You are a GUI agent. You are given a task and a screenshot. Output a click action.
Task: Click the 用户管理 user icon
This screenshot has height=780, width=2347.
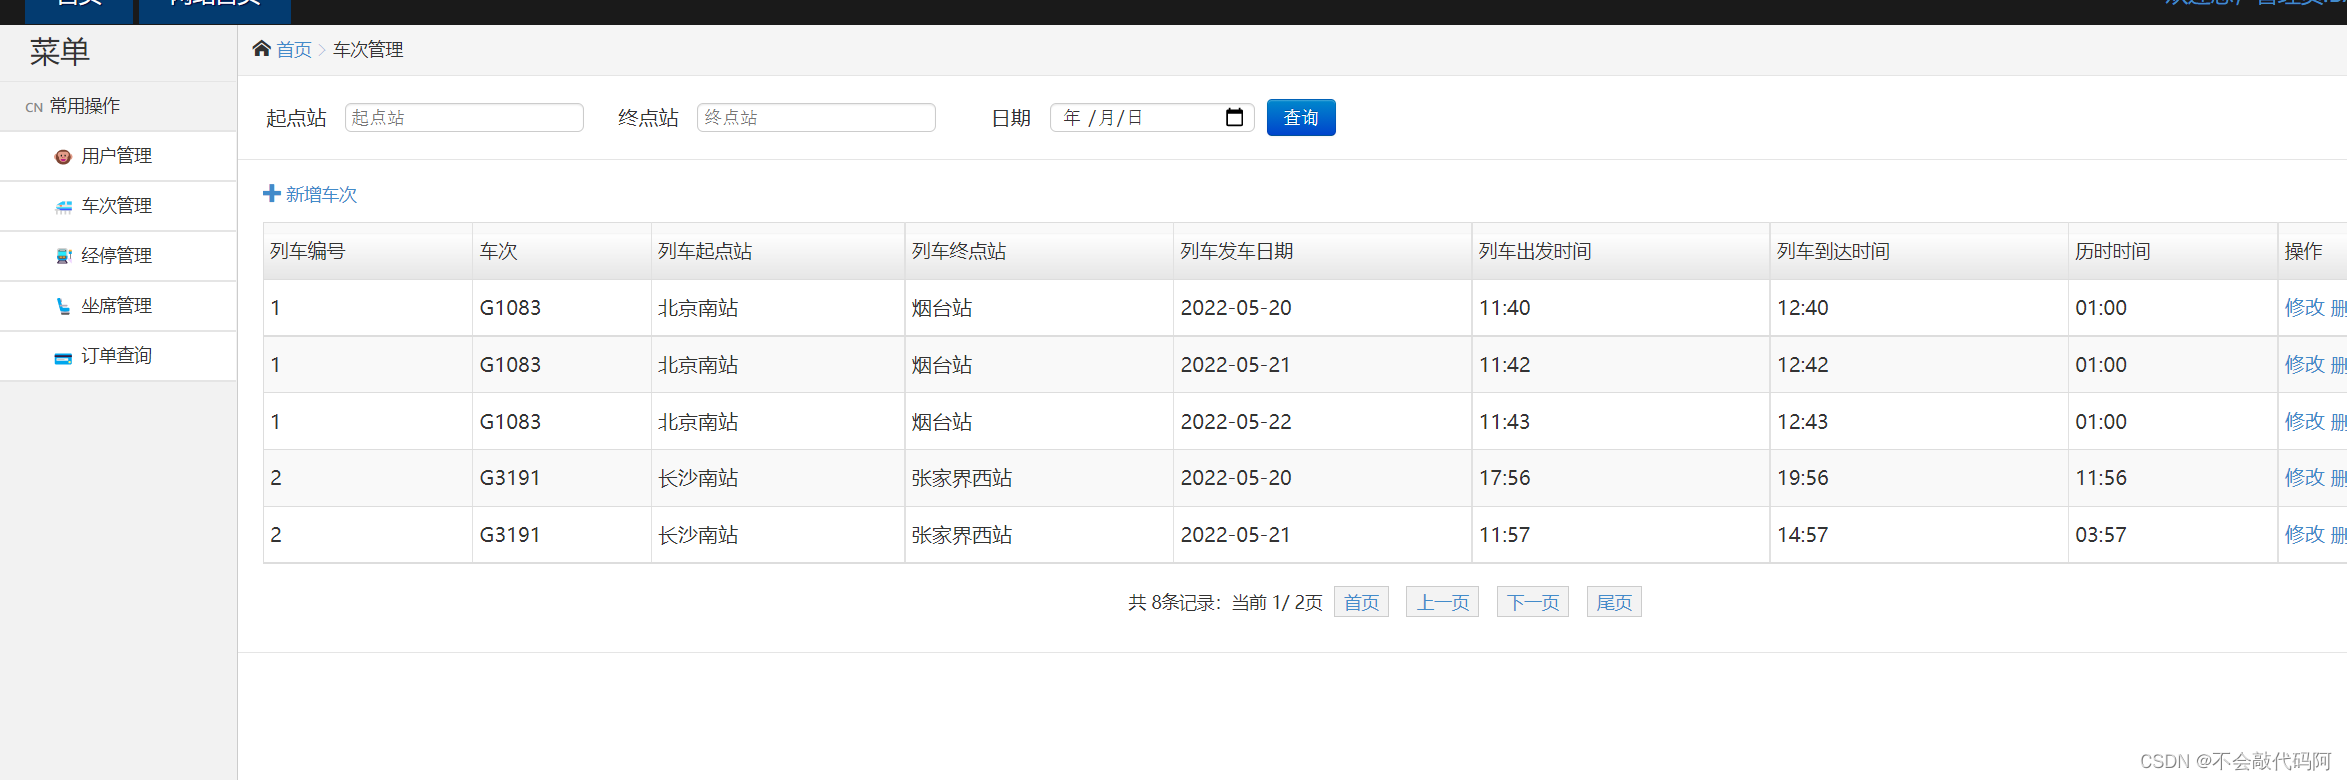point(63,156)
